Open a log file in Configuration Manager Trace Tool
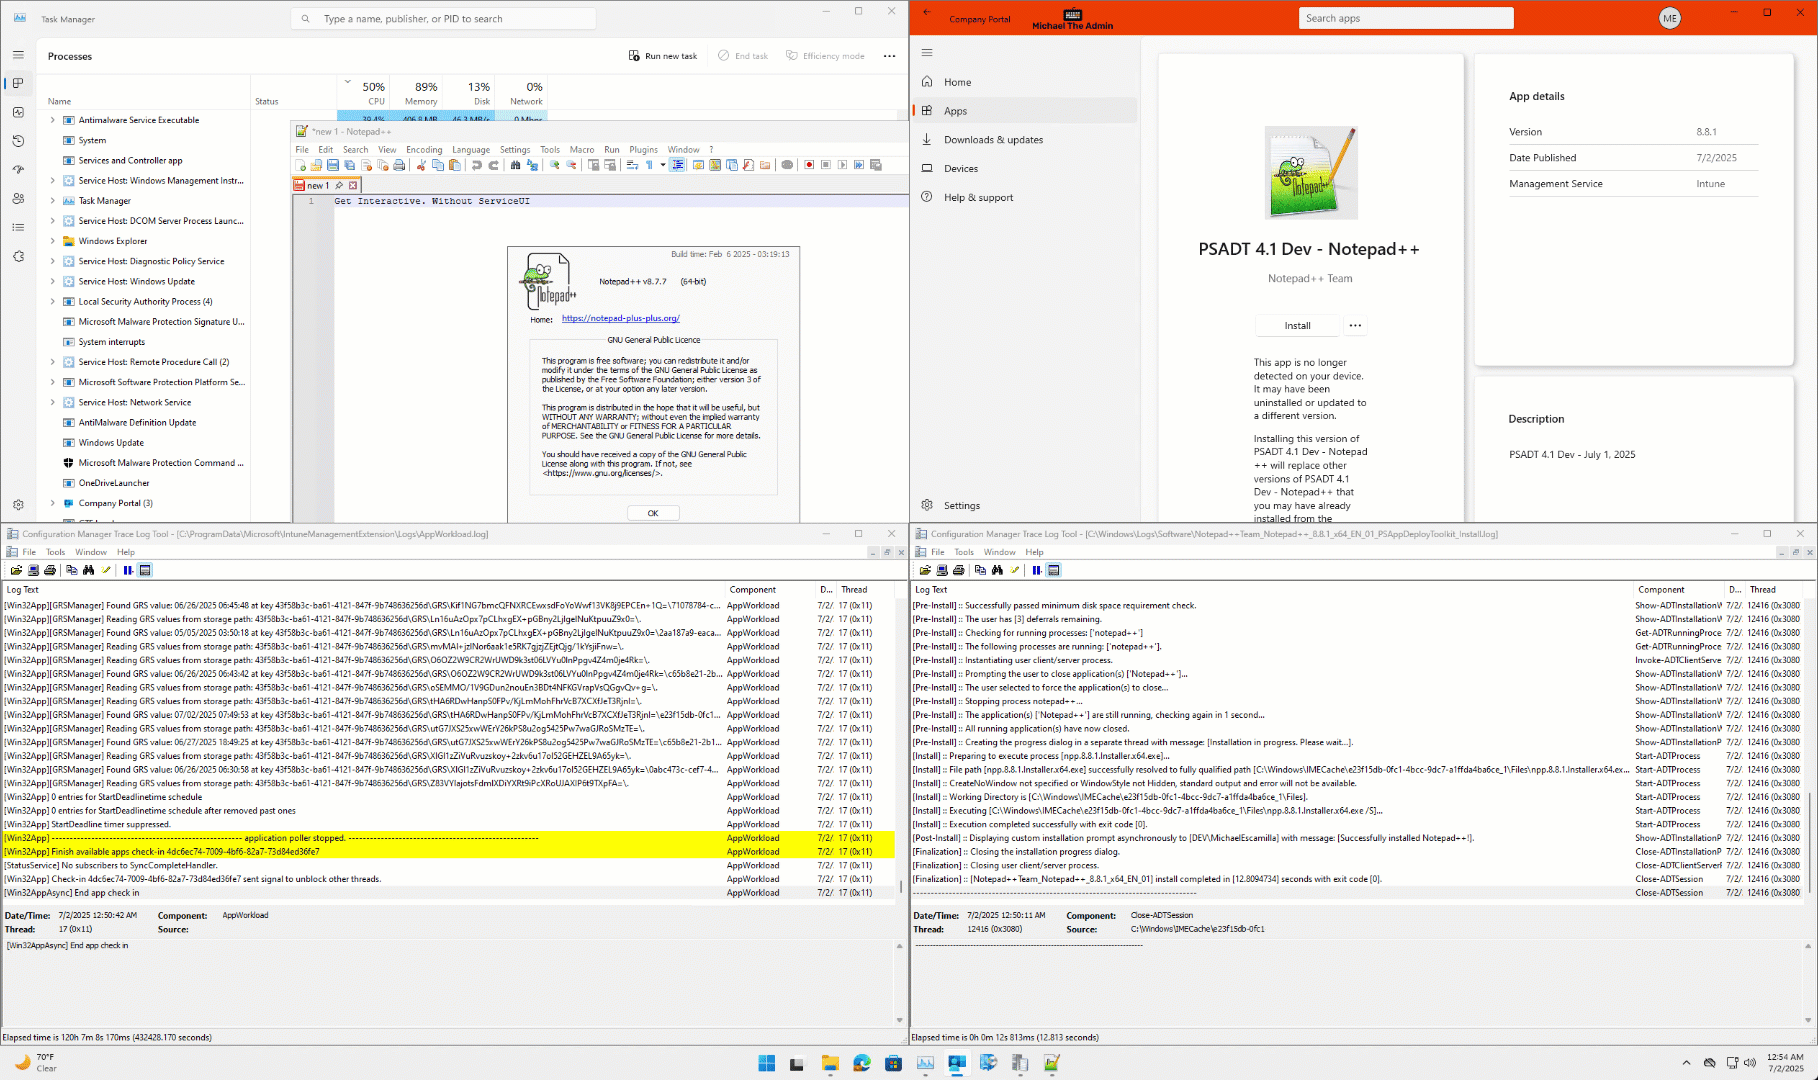 click(x=16, y=570)
